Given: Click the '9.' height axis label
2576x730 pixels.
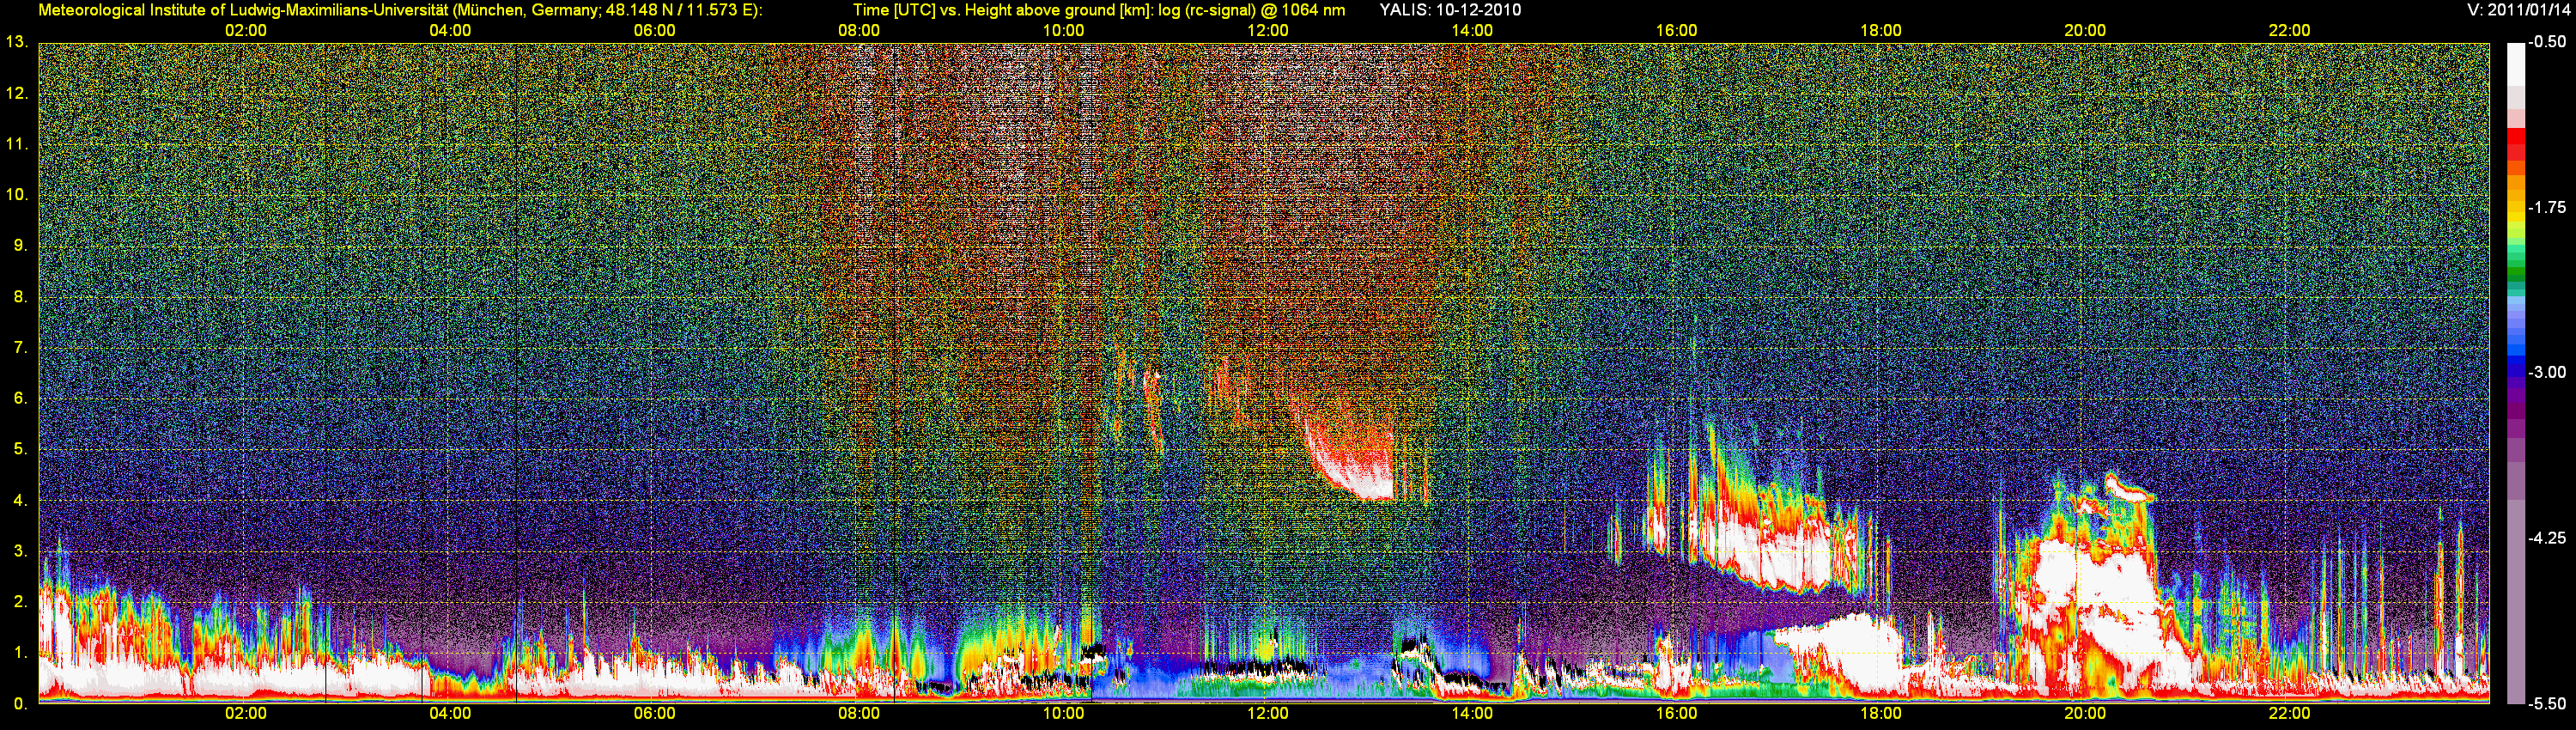Looking at the screenshot, I should click(20, 245).
